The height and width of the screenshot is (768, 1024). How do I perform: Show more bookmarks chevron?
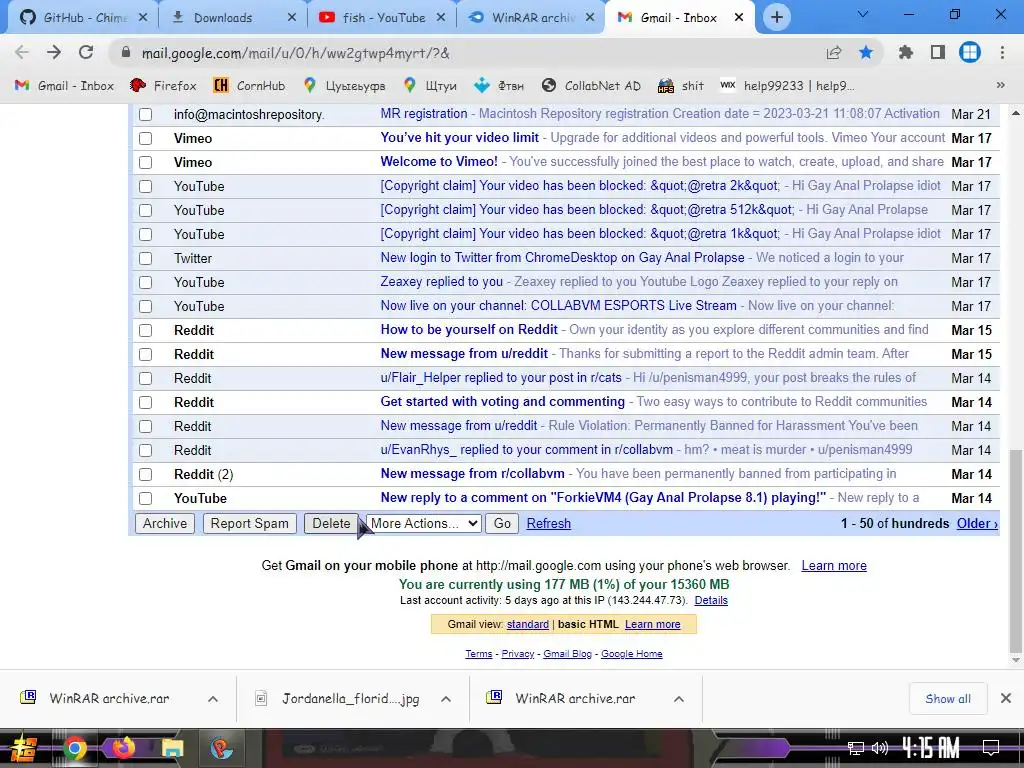click(1000, 86)
